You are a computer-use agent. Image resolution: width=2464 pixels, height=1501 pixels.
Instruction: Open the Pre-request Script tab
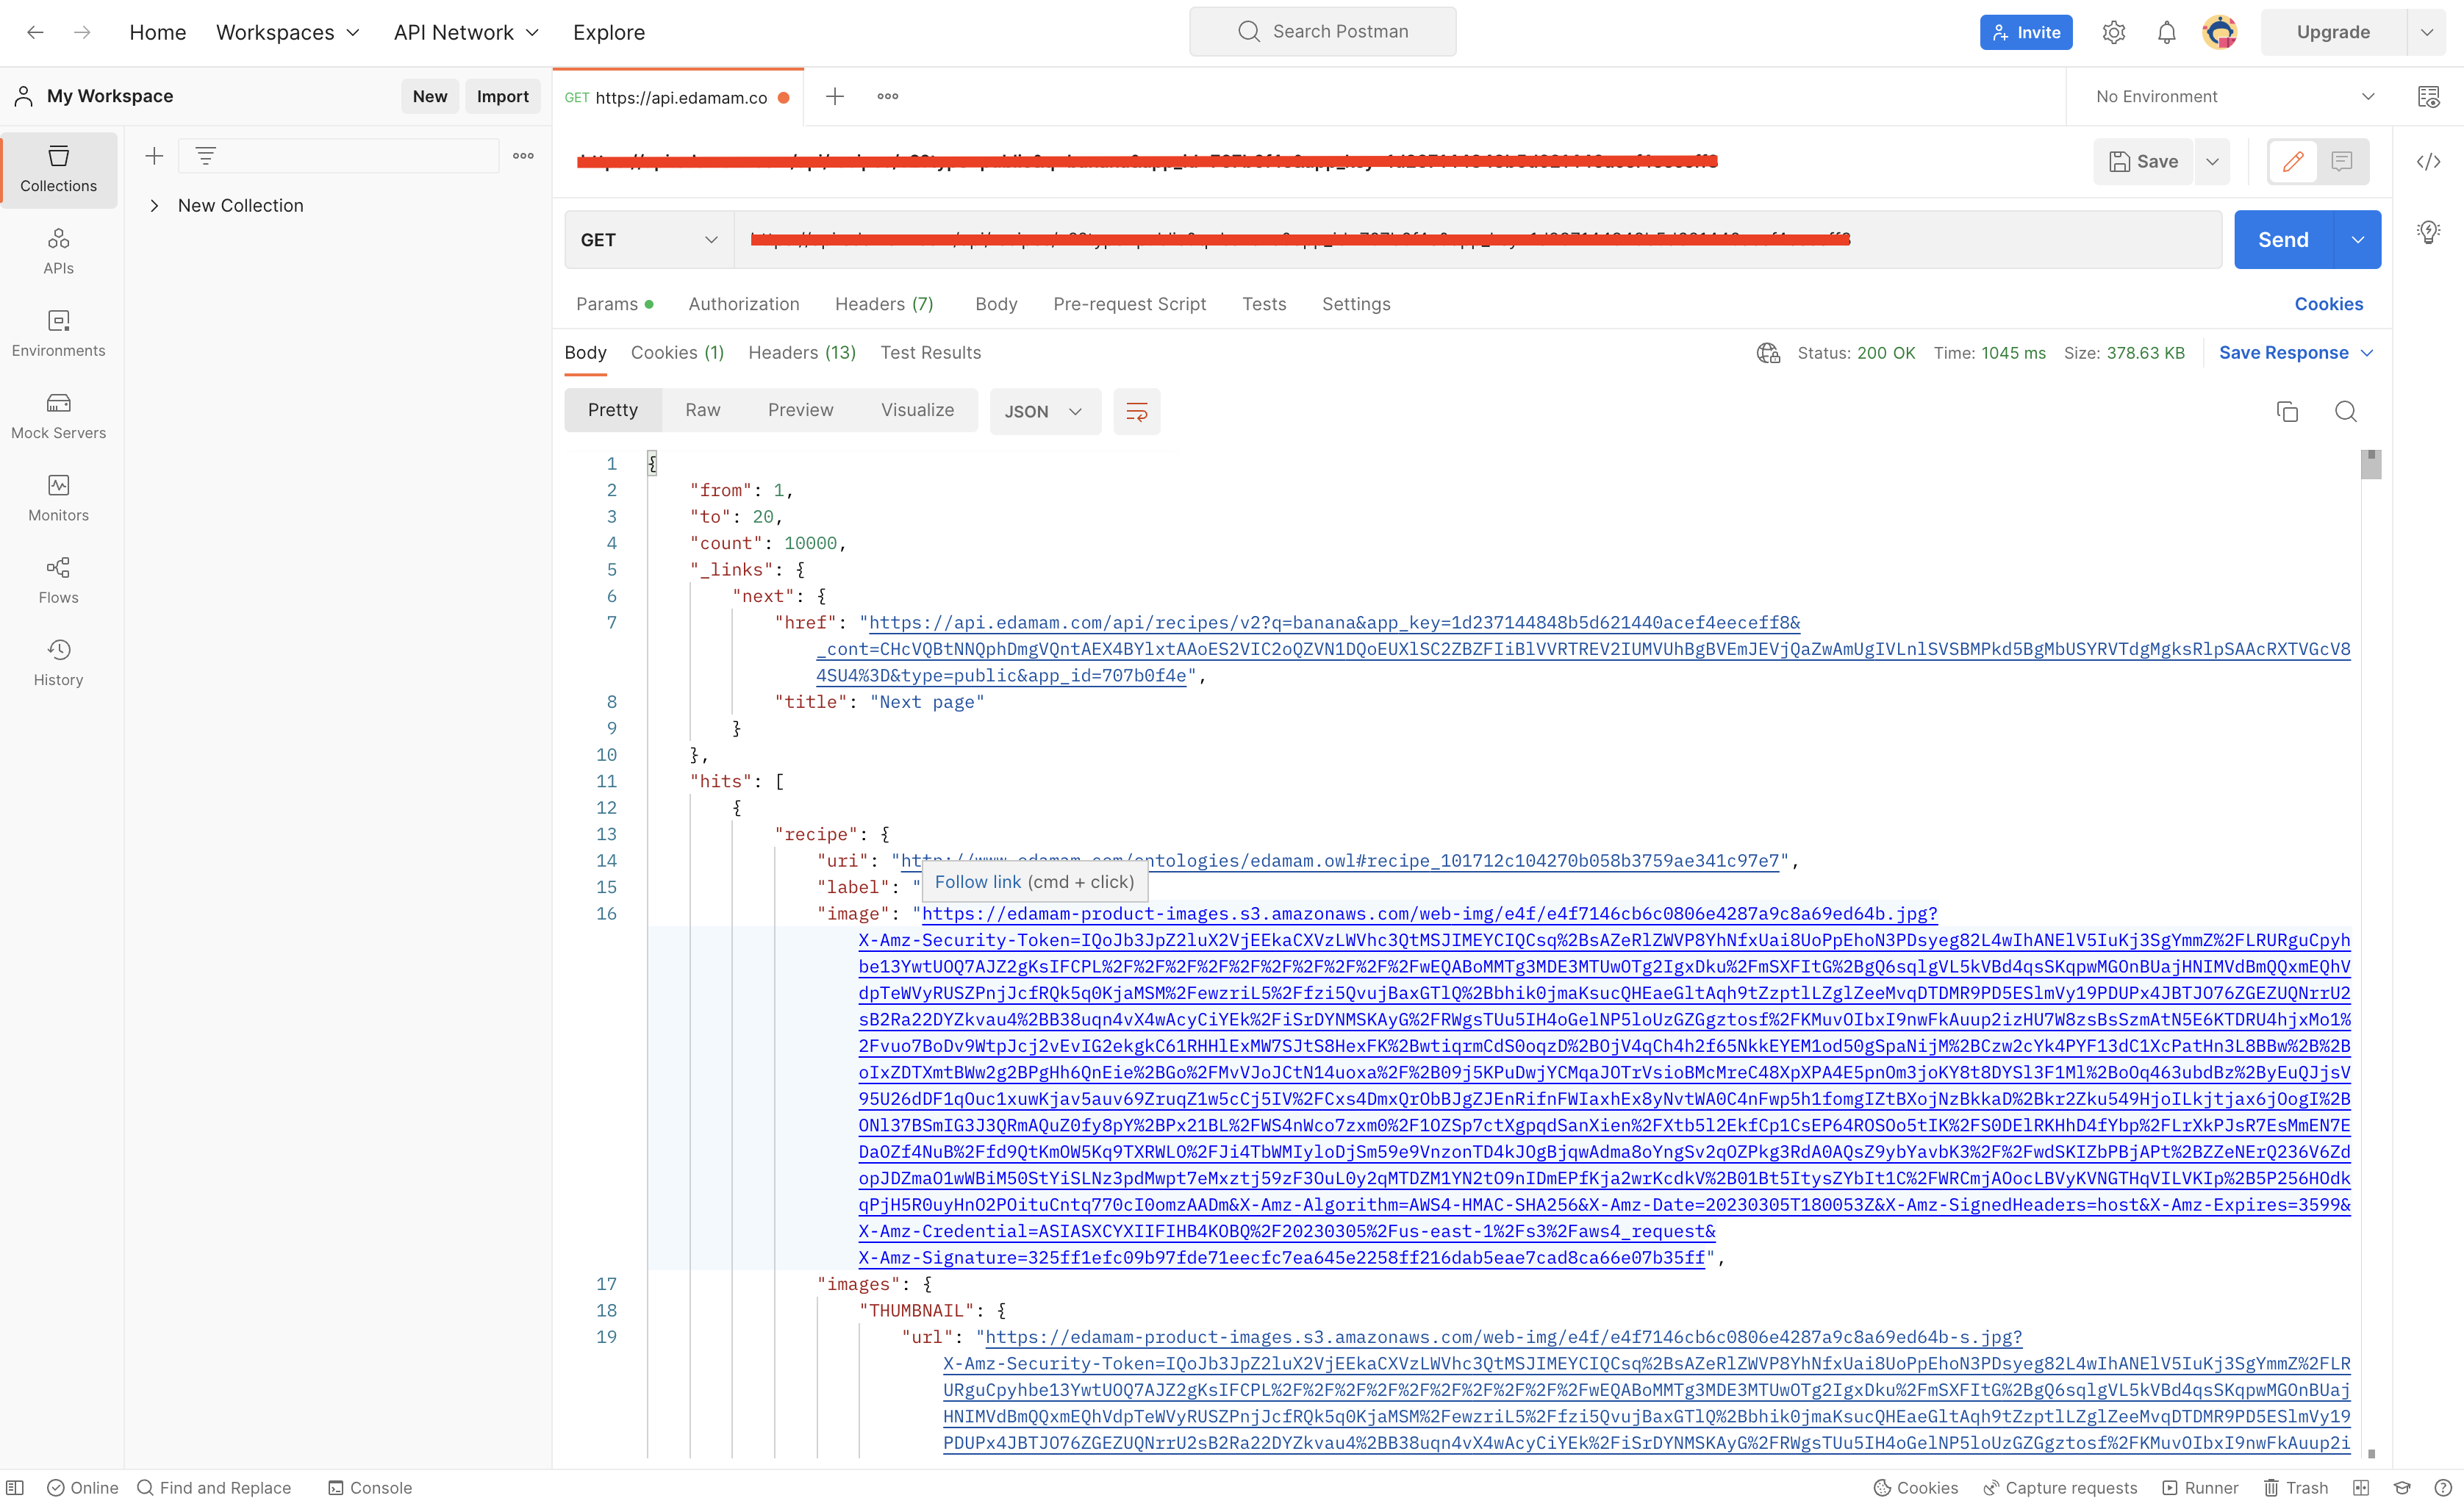tap(1129, 304)
